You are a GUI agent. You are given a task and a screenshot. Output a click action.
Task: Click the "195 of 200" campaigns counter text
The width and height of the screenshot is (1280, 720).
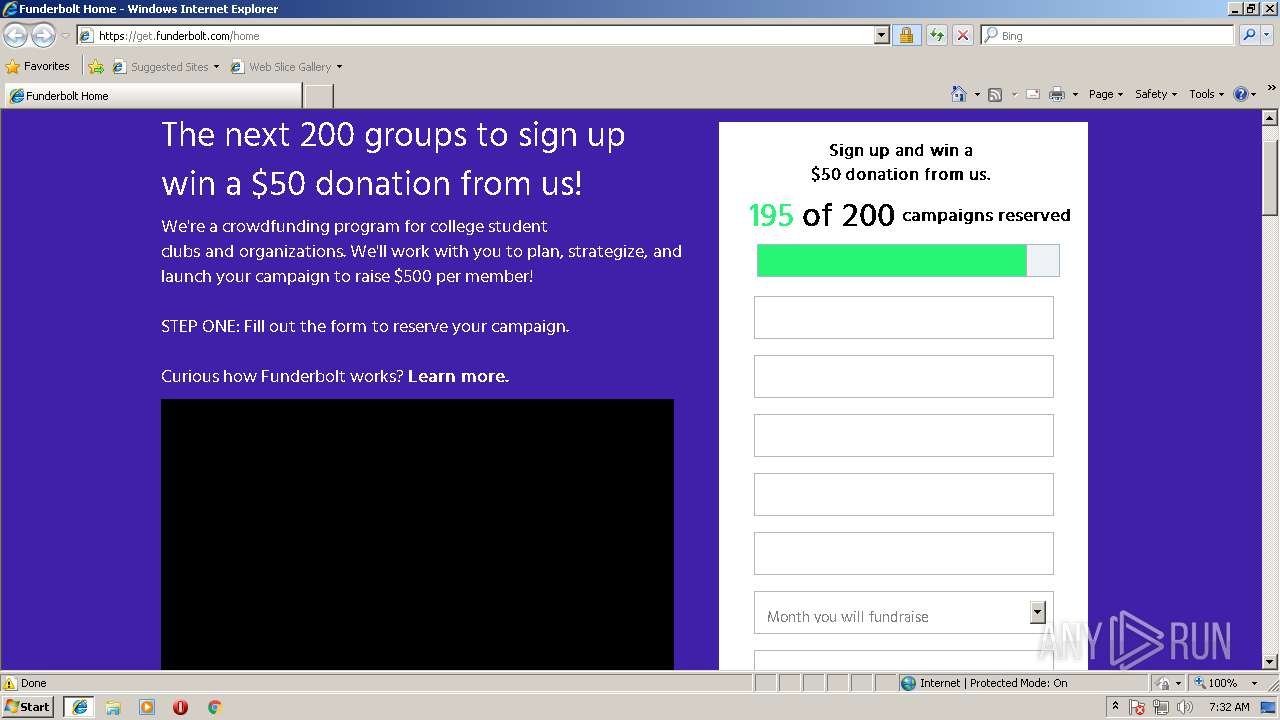click(x=822, y=215)
